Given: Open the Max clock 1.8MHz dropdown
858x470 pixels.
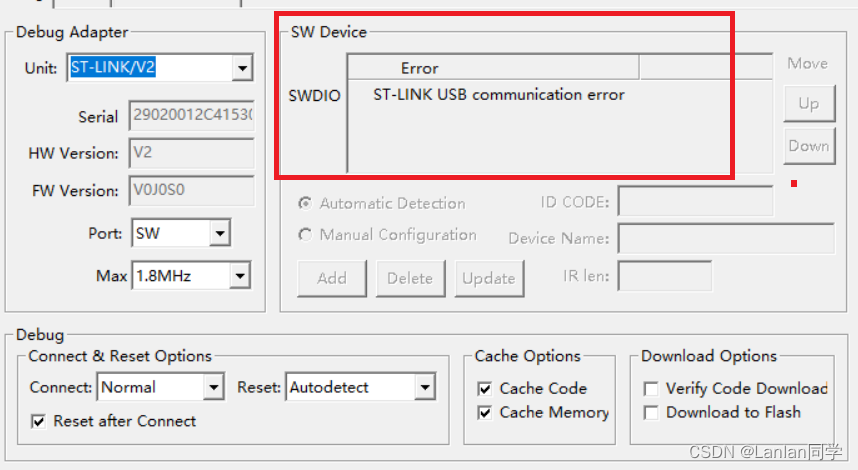Looking at the screenshot, I should pyautogui.click(x=240, y=275).
